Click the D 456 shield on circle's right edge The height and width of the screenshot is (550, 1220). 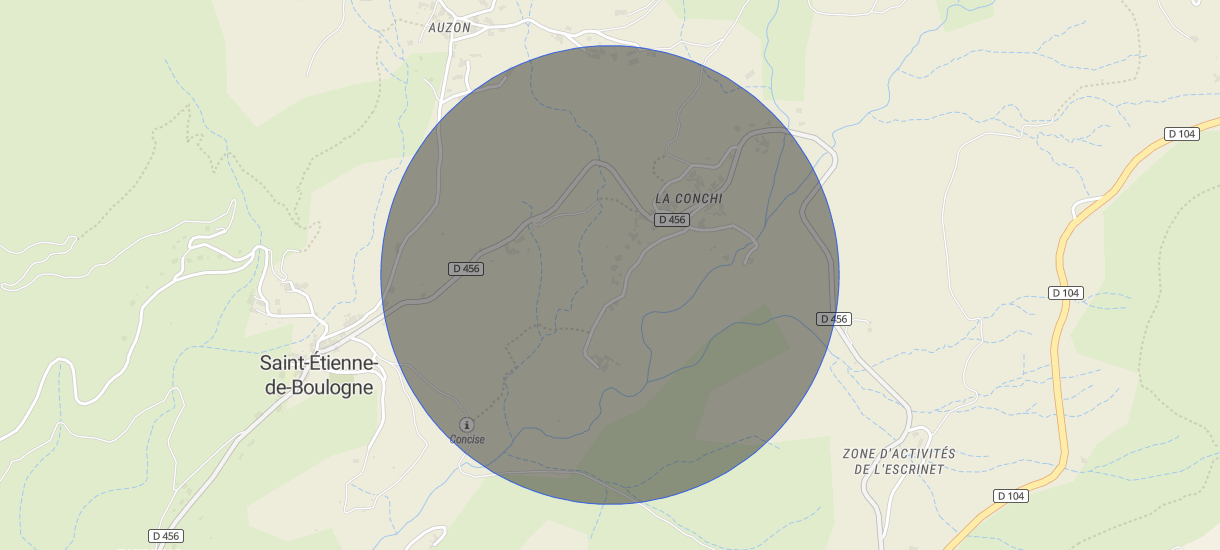tap(834, 319)
